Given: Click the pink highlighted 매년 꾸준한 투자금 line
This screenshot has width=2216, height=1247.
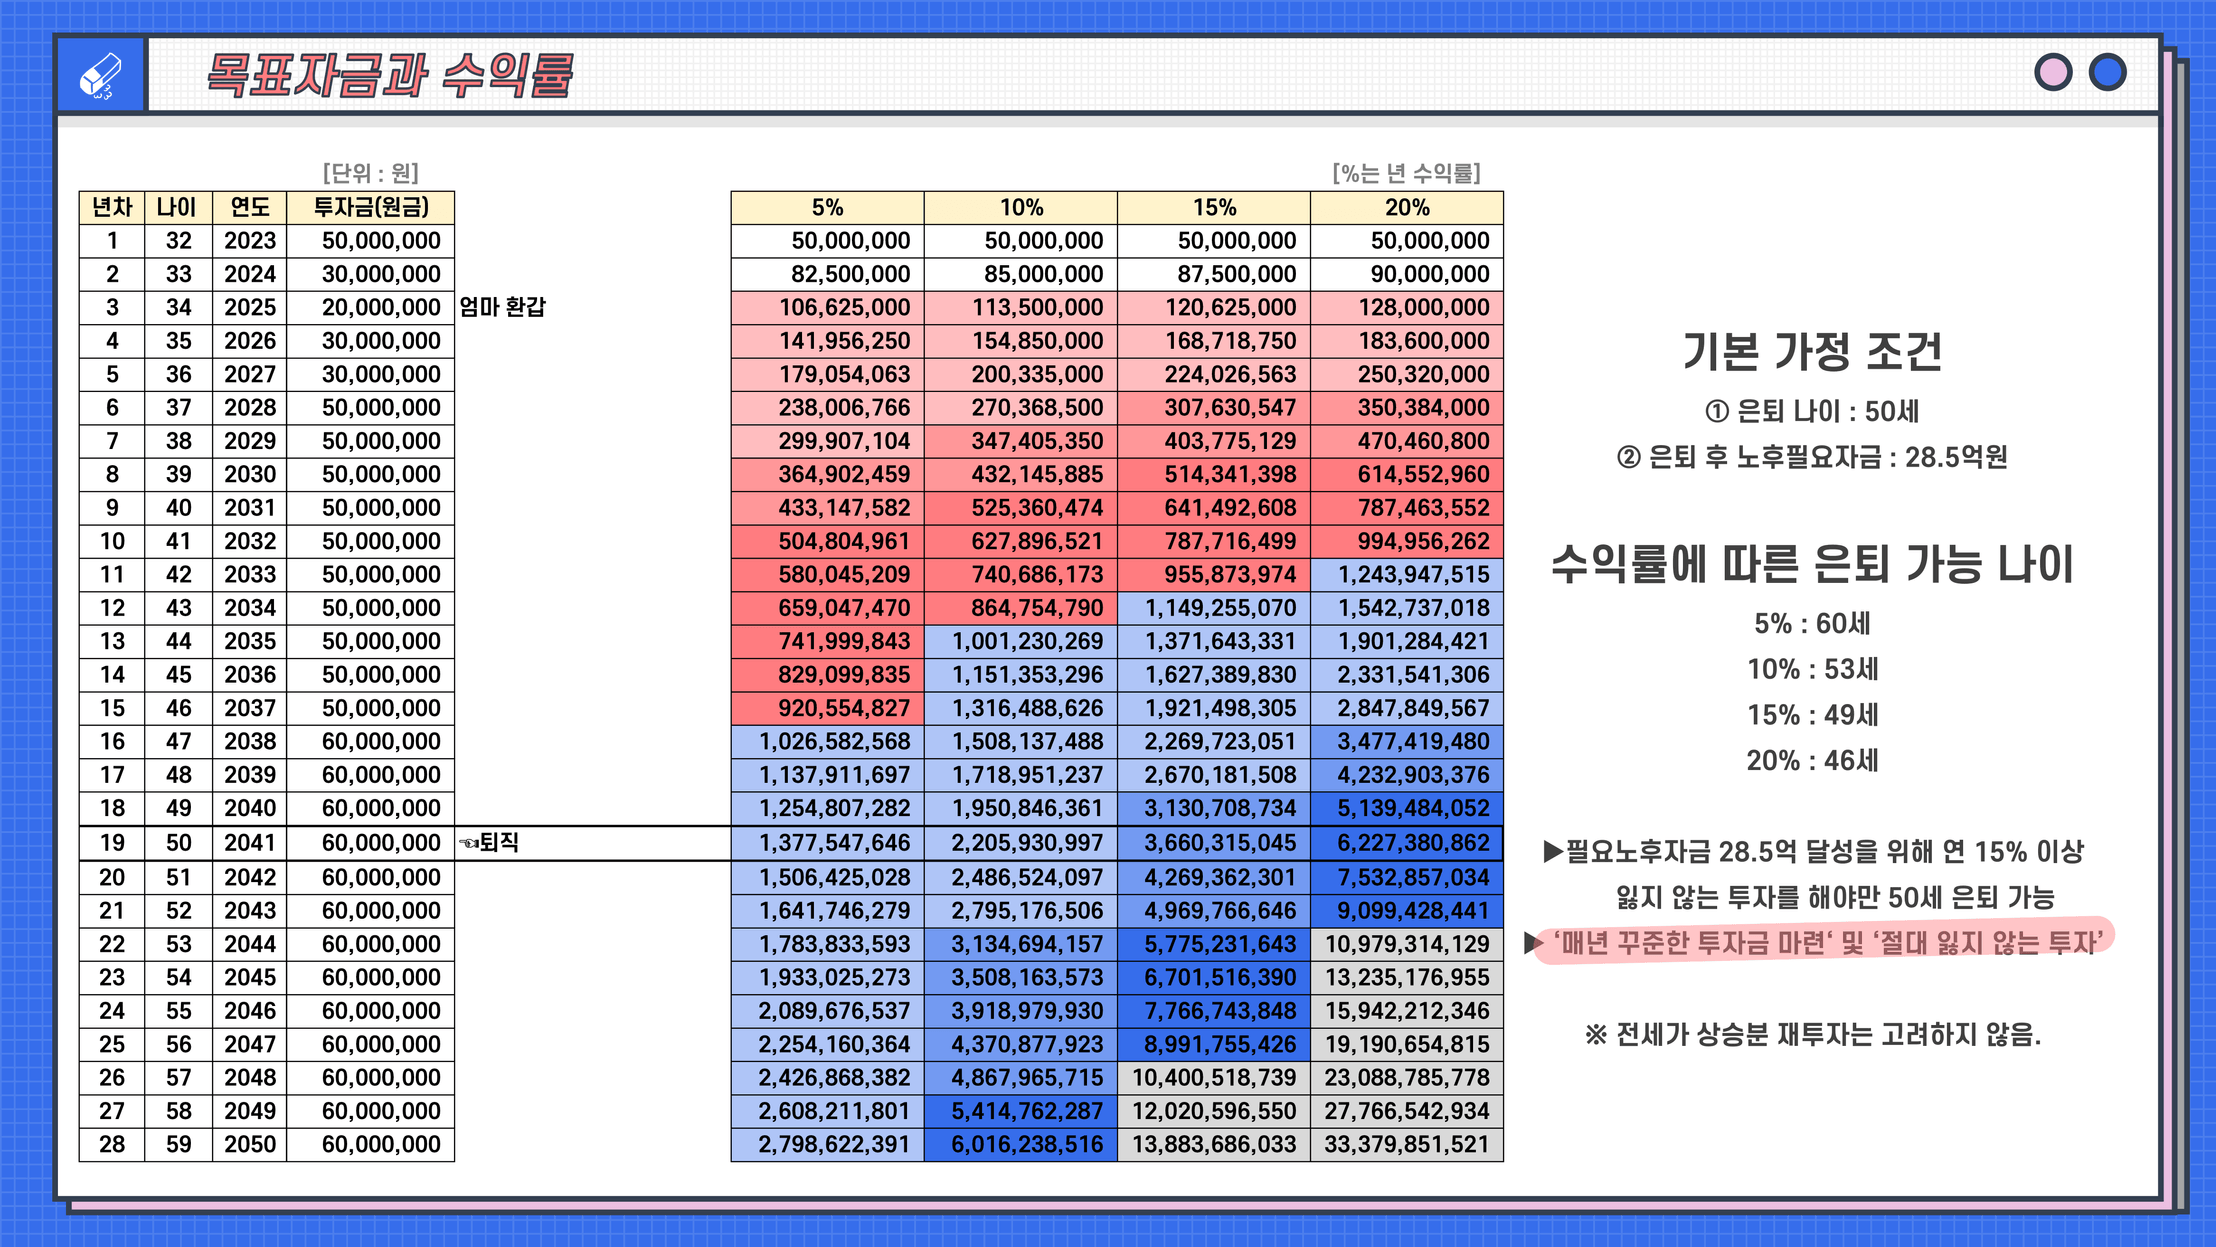Looking at the screenshot, I should [1822, 942].
